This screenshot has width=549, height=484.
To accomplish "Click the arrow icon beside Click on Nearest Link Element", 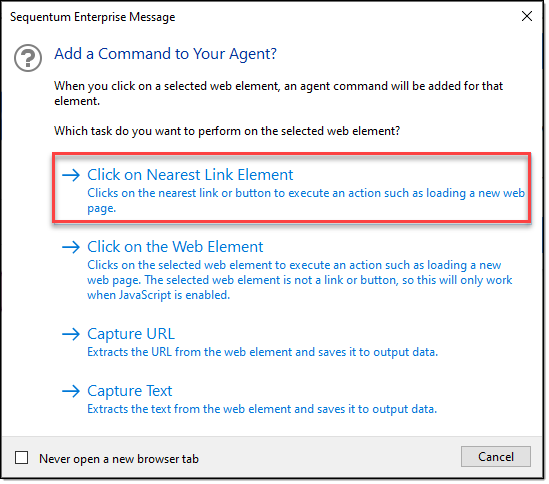I will pos(71,175).
